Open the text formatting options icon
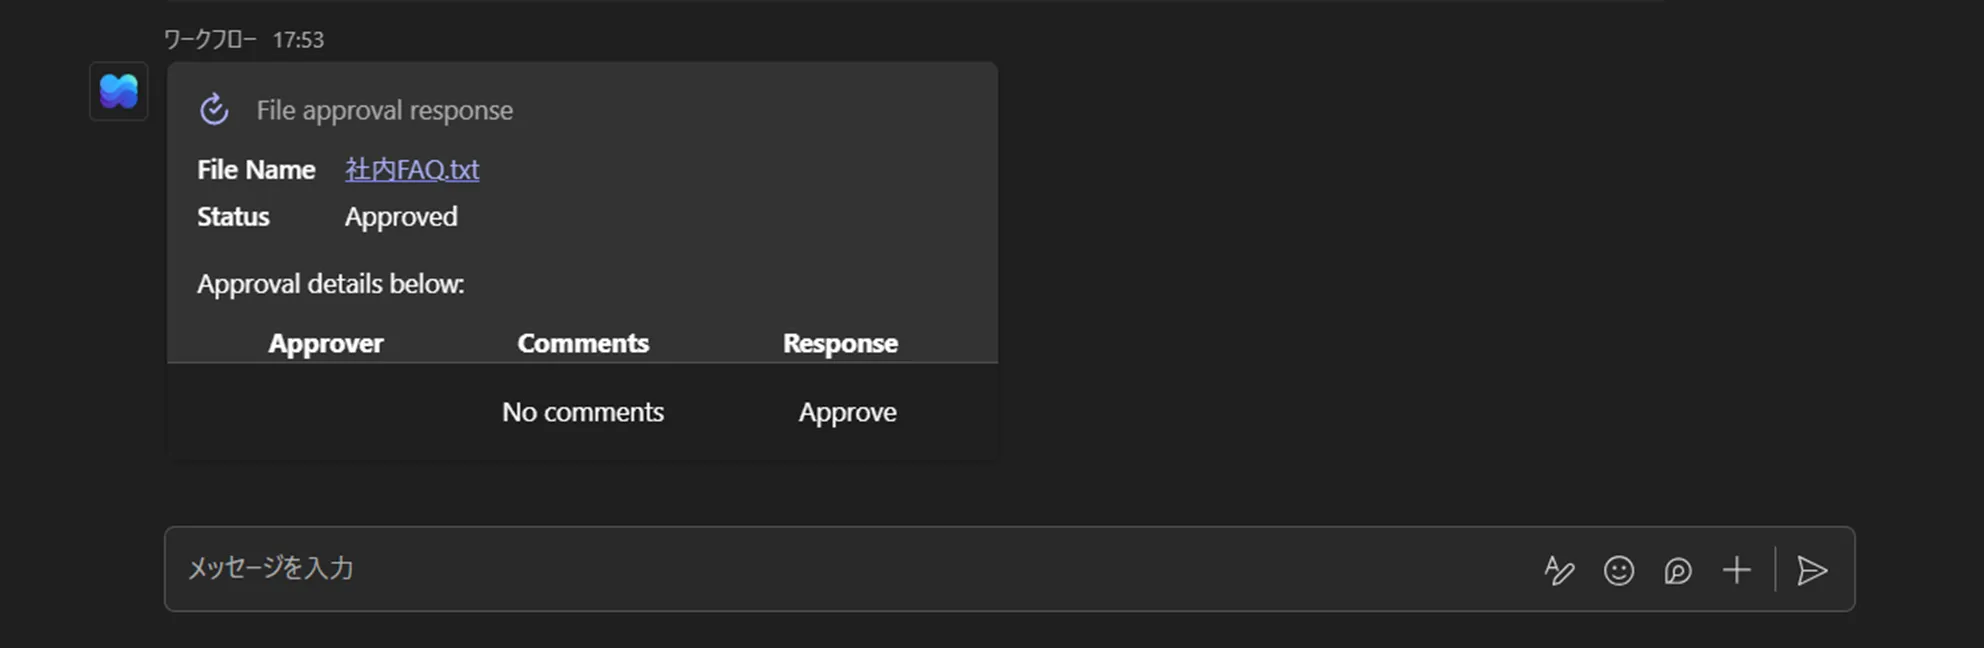 pos(1558,570)
